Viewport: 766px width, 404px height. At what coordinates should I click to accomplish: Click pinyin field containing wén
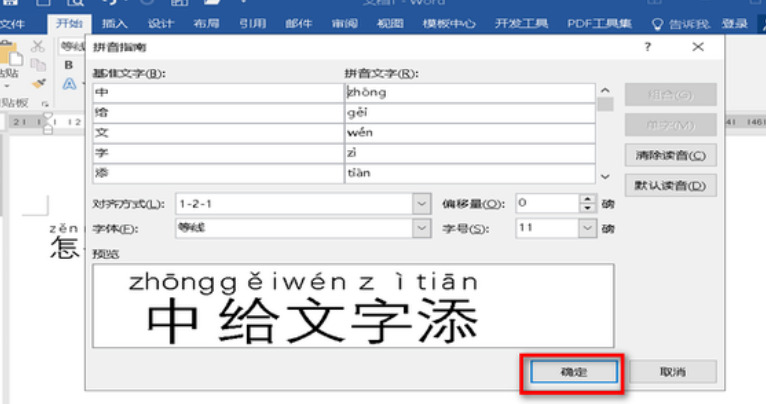point(470,133)
